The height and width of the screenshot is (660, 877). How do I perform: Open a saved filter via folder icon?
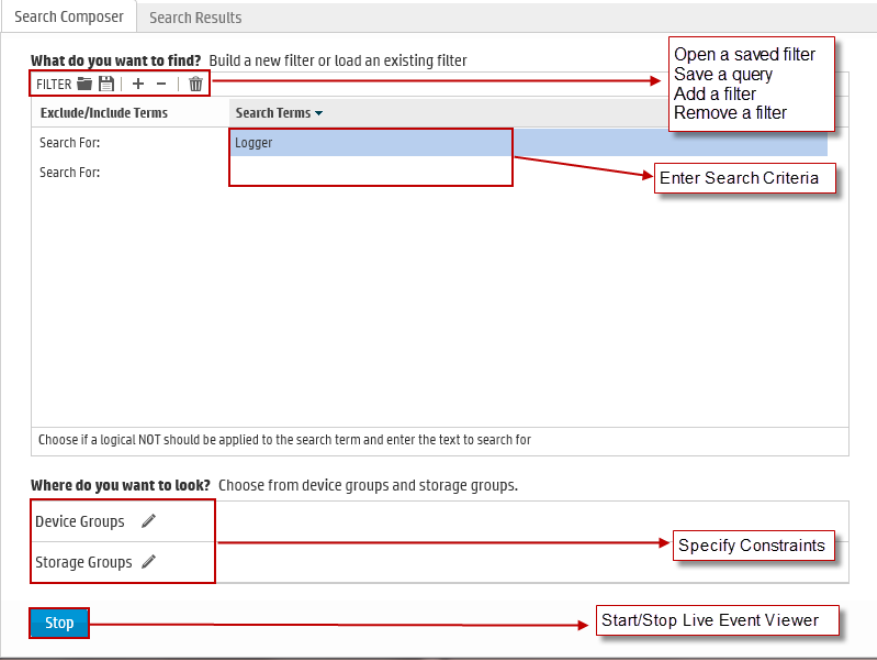tap(84, 84)
